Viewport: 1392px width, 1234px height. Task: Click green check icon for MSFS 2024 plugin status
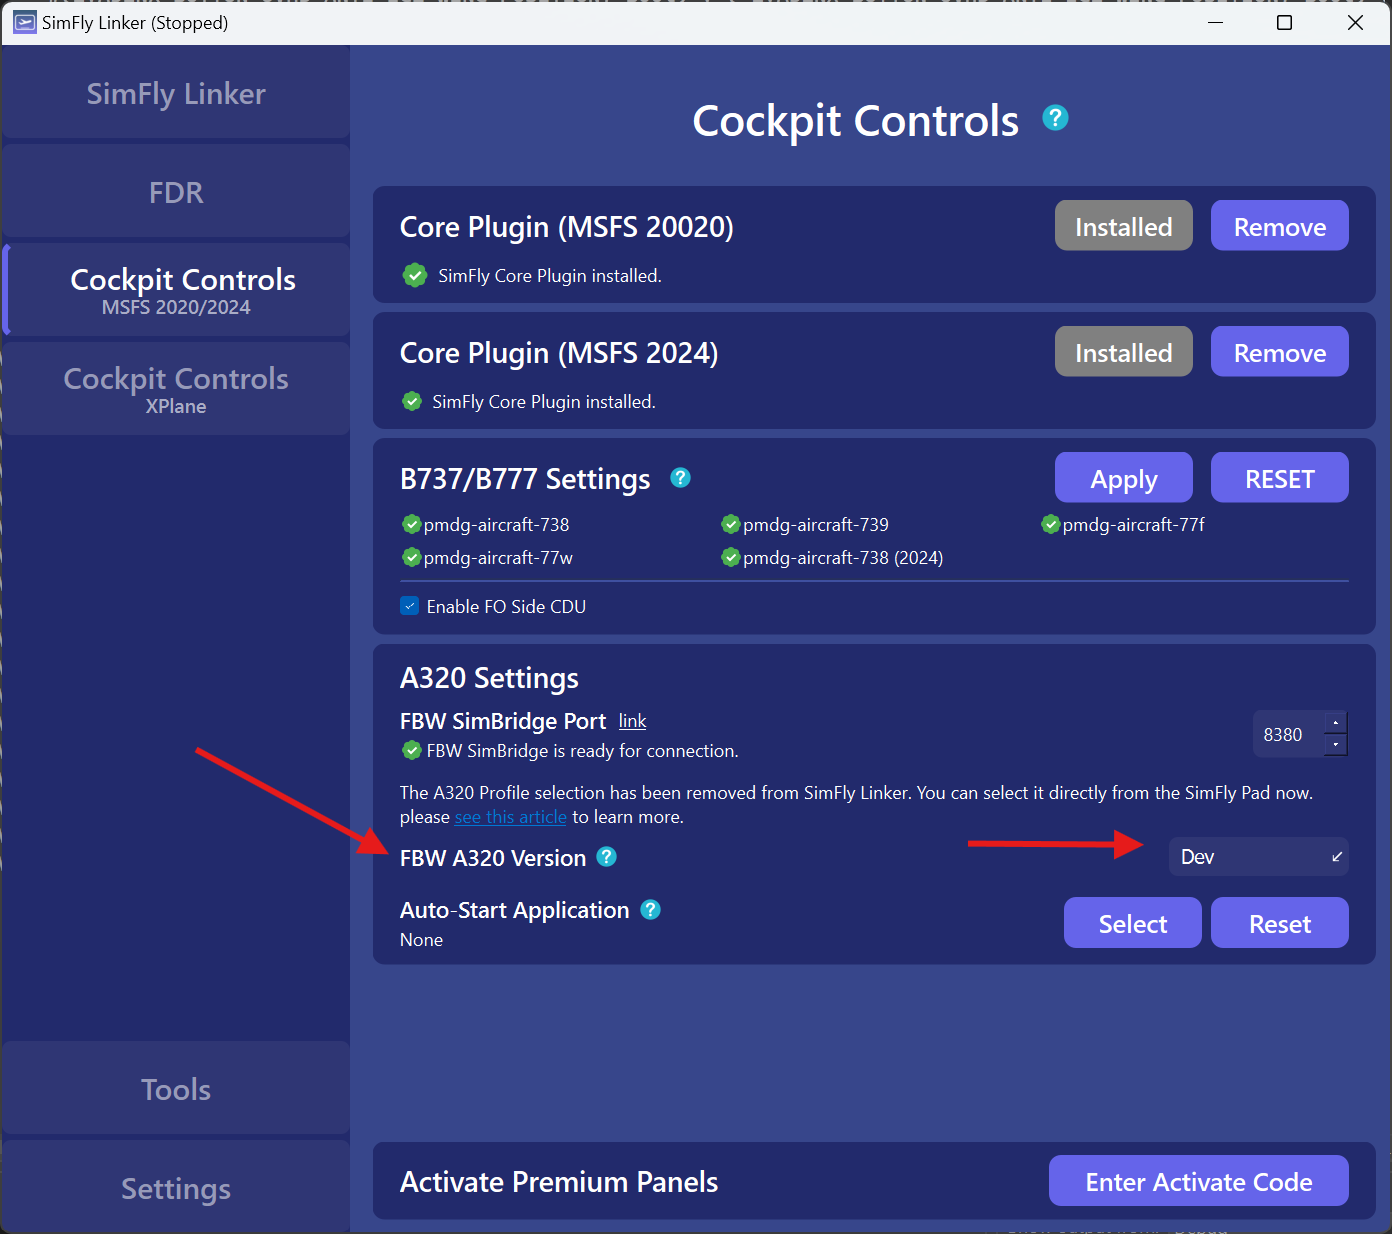click(x=412, y=401)
